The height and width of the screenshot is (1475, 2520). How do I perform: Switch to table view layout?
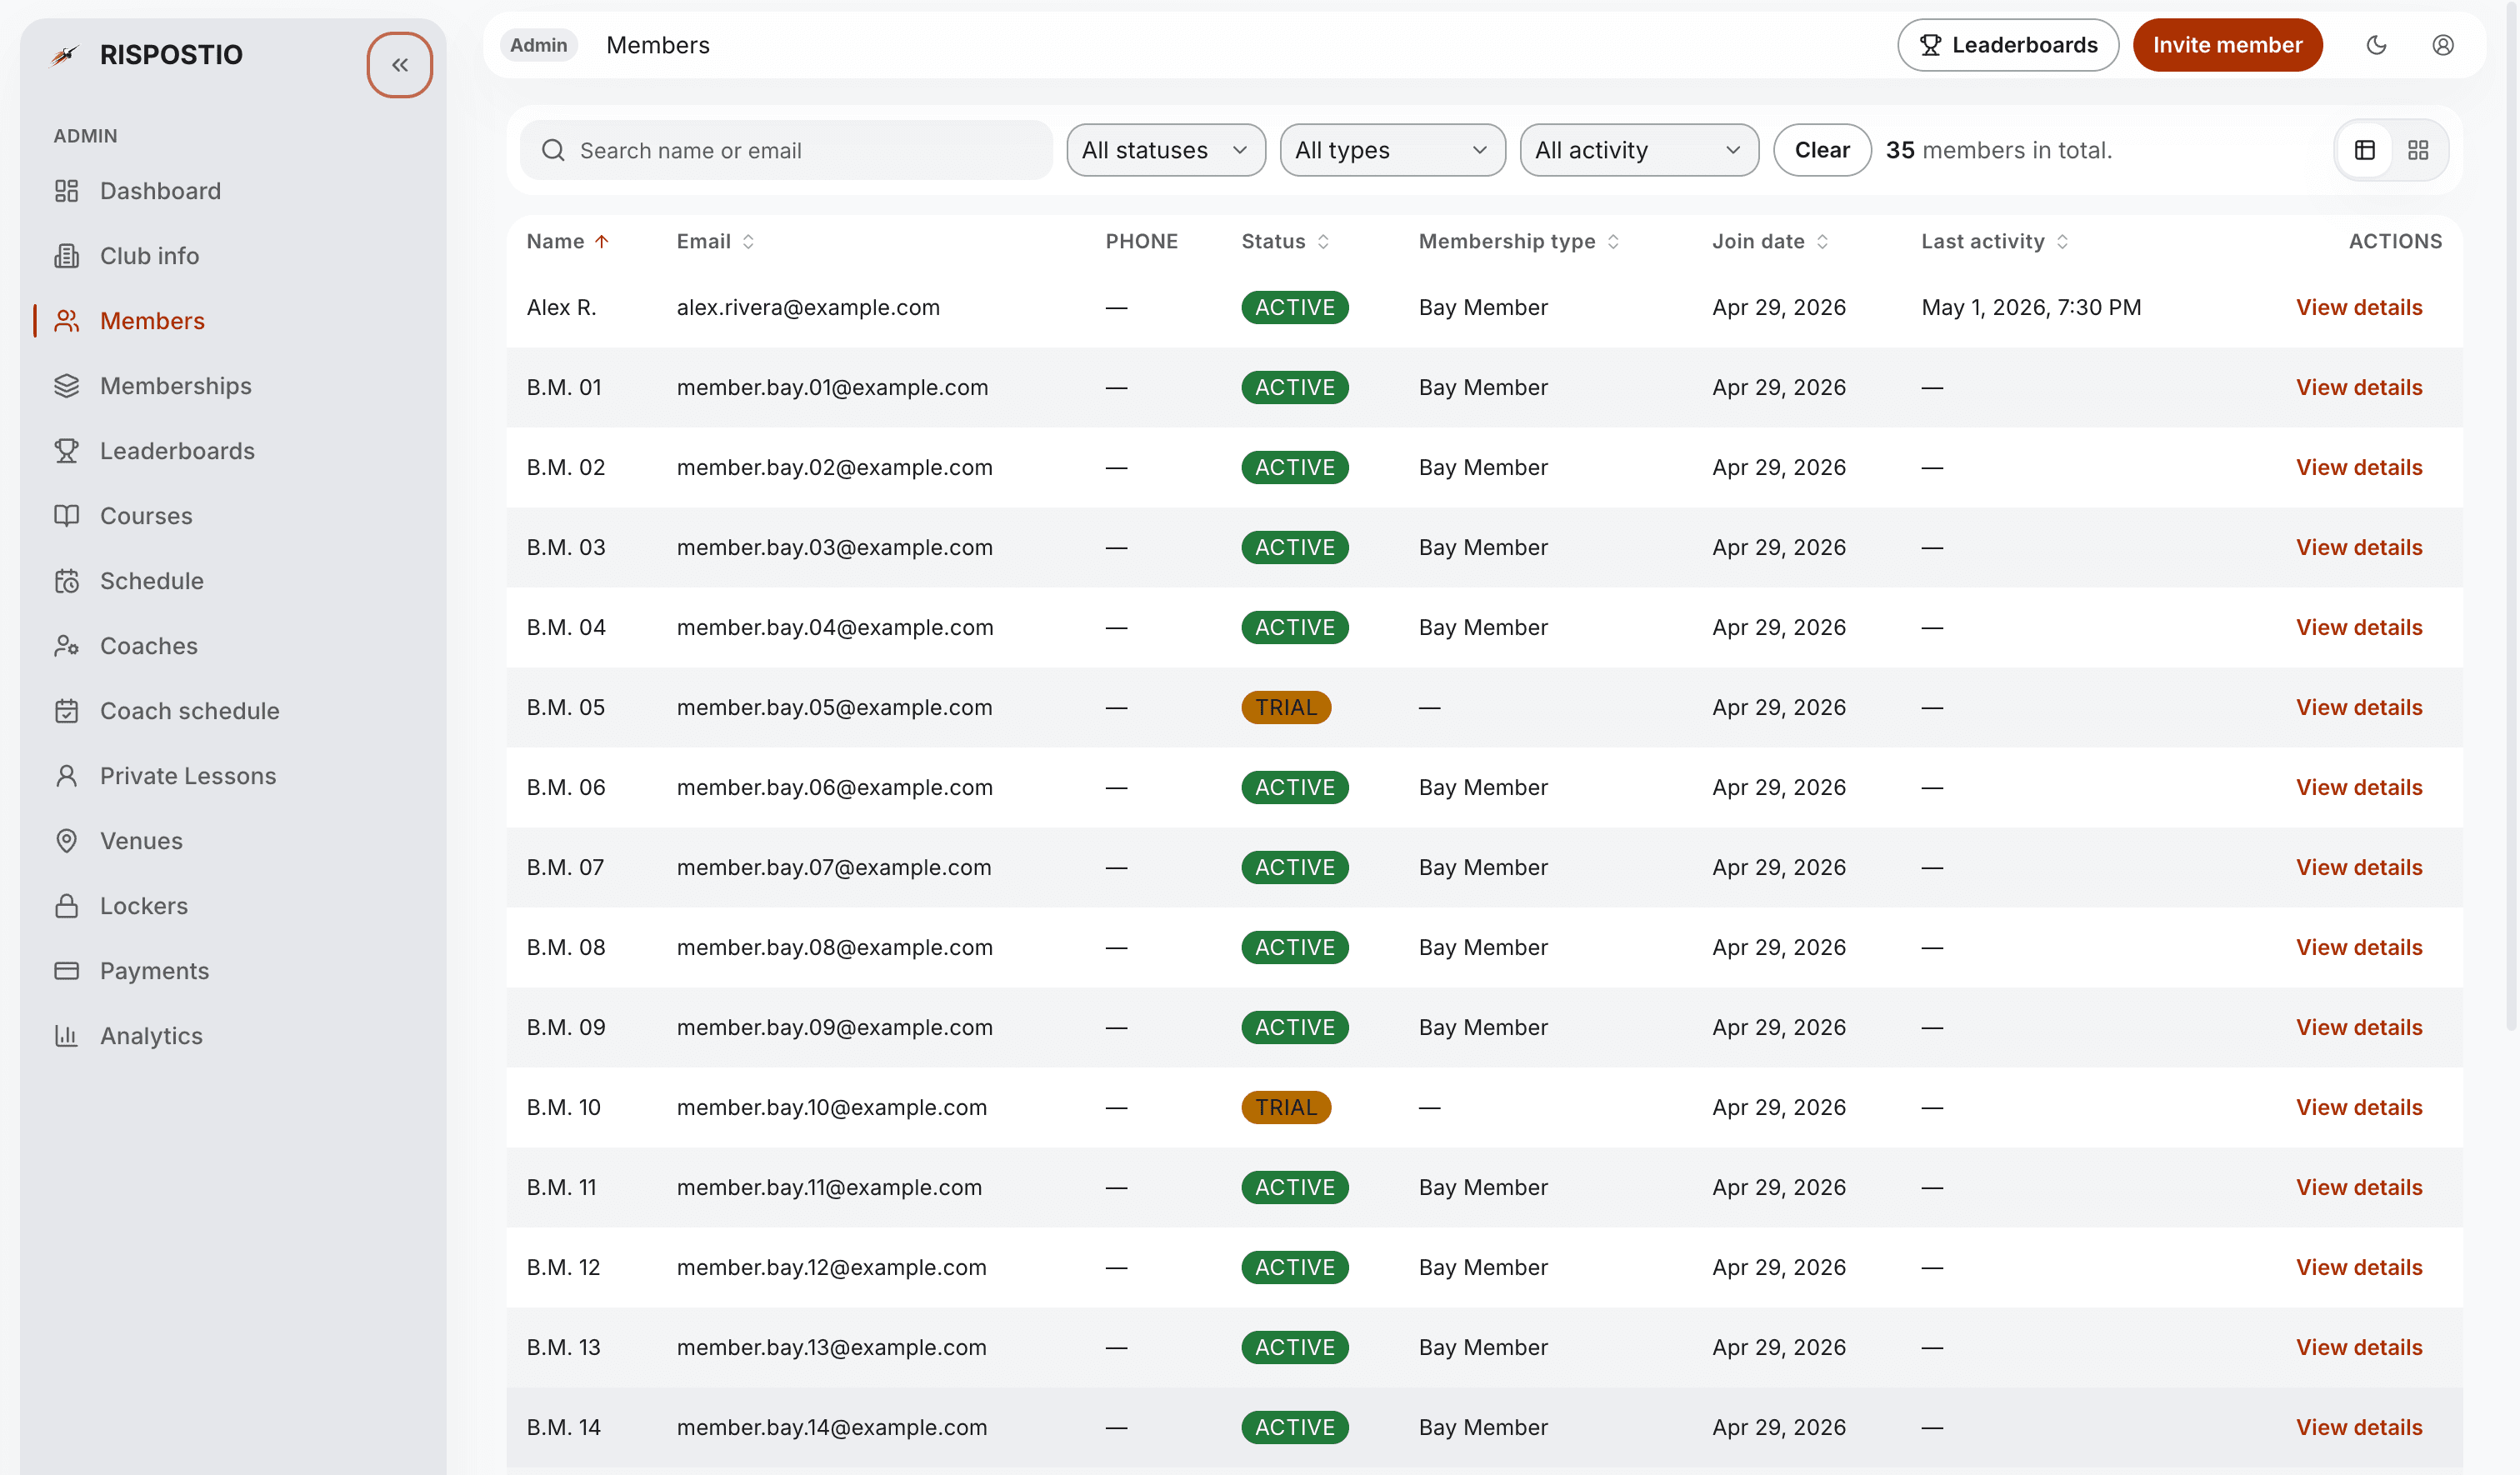pyautogui.click(x=2365, y=150)
